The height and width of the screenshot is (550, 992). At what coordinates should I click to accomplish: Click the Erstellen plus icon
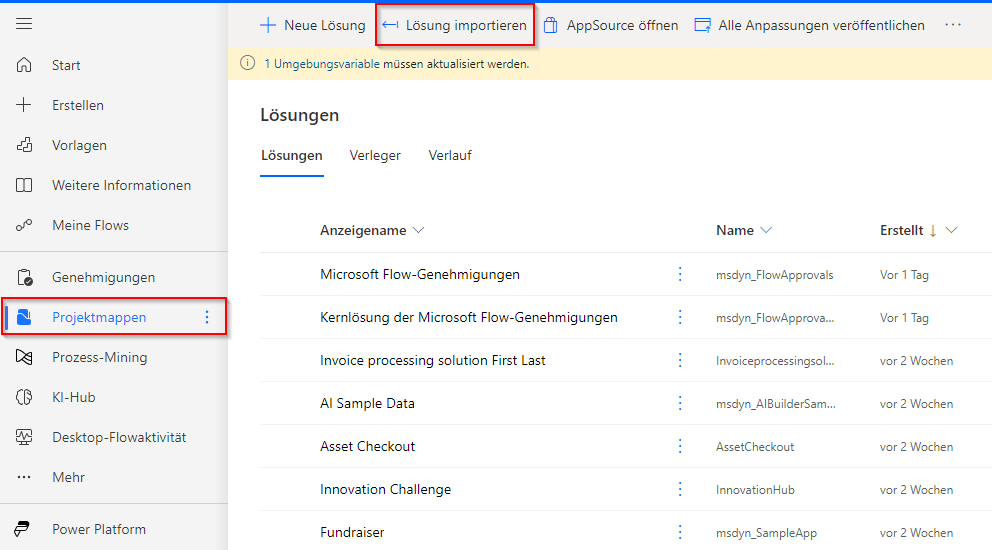(x=24, y=105)
